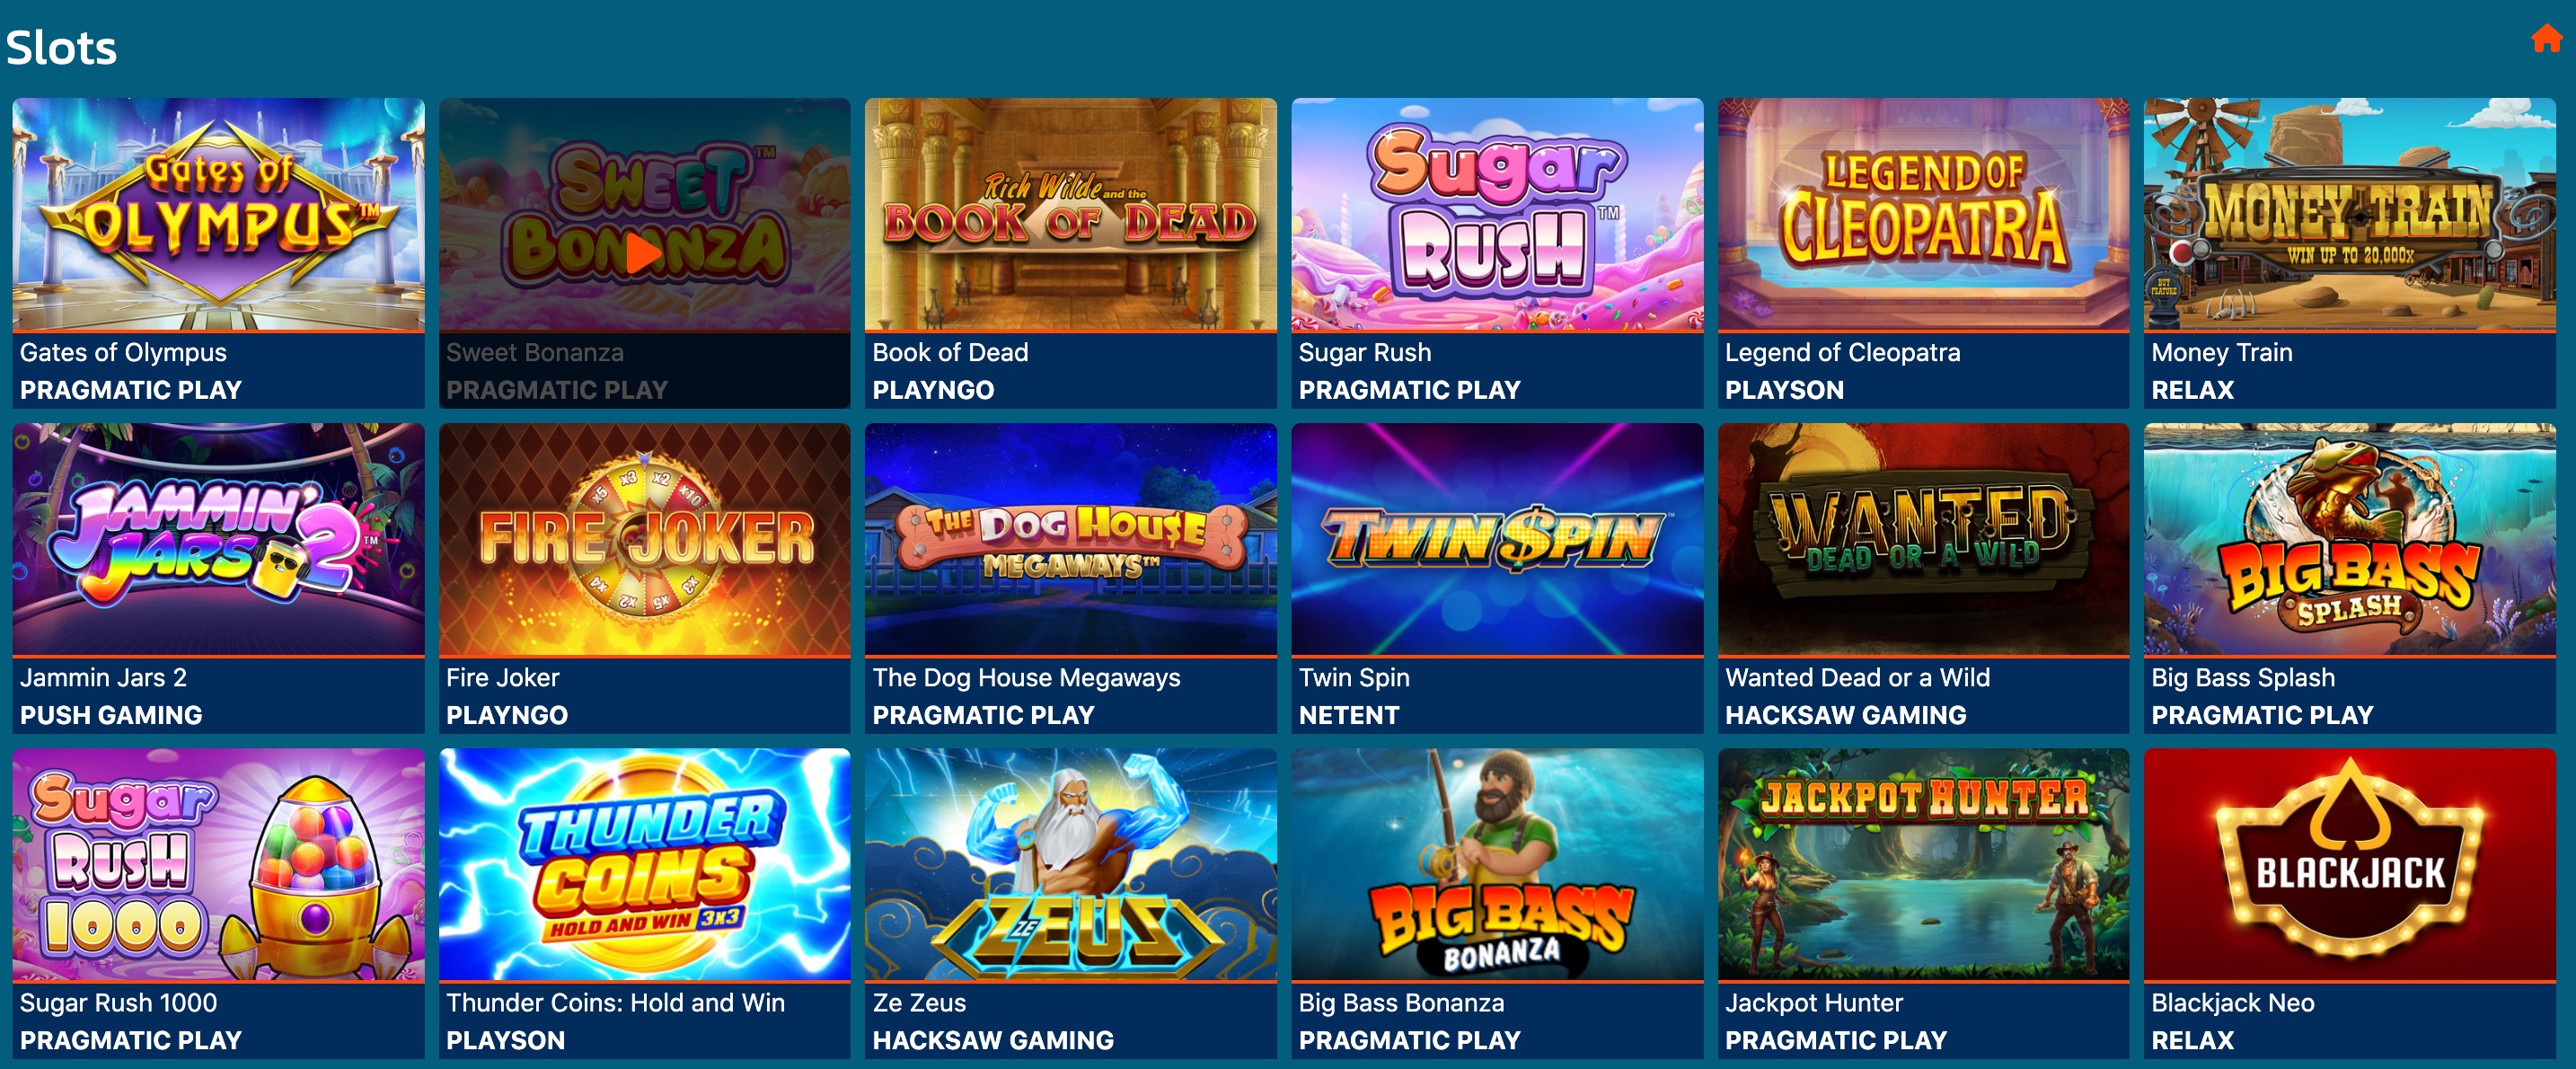This screenshot has height=1069, width=2576.
Task: Choose the Money Train game thumbnail
Action: click(x=2349, y=214)
